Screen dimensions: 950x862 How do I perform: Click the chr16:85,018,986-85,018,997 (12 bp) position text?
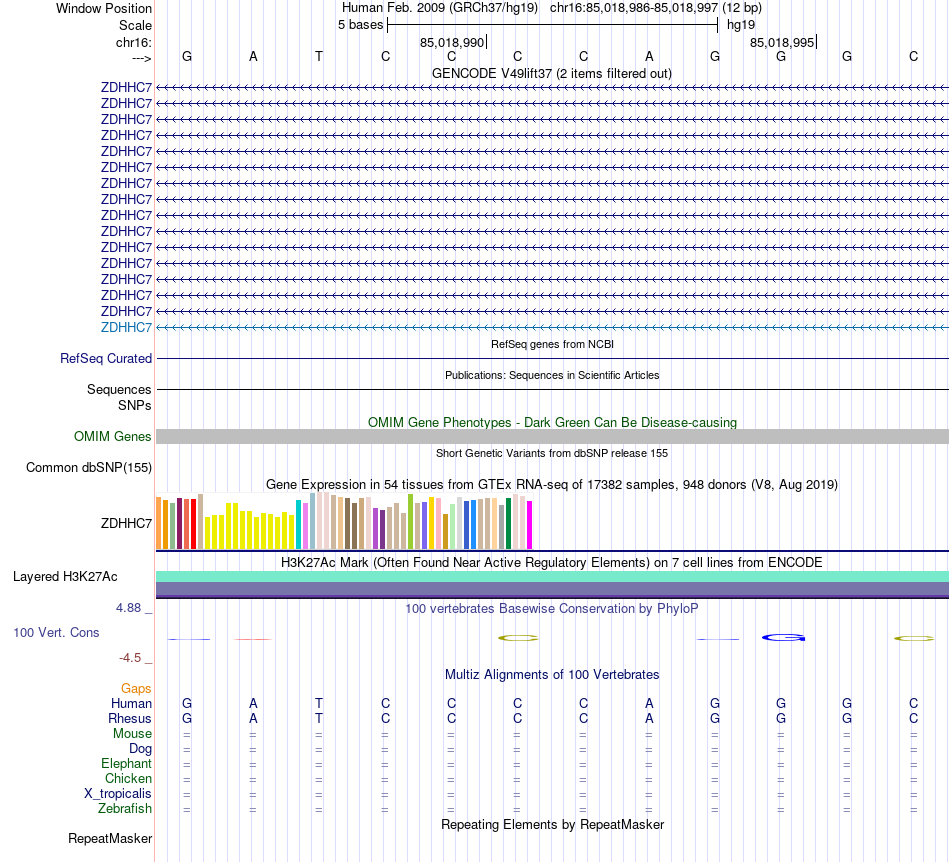[x=656, y=8]
